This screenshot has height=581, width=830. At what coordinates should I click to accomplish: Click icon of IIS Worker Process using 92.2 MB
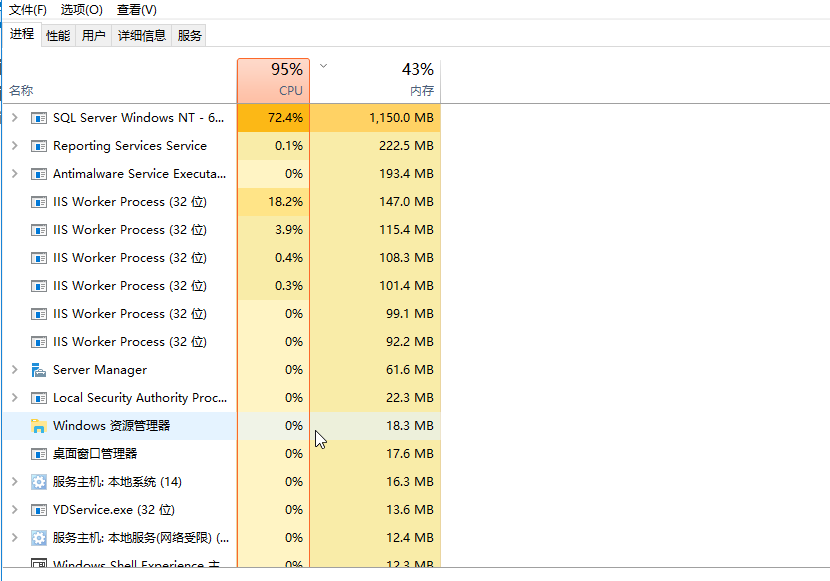coord(39,342)
